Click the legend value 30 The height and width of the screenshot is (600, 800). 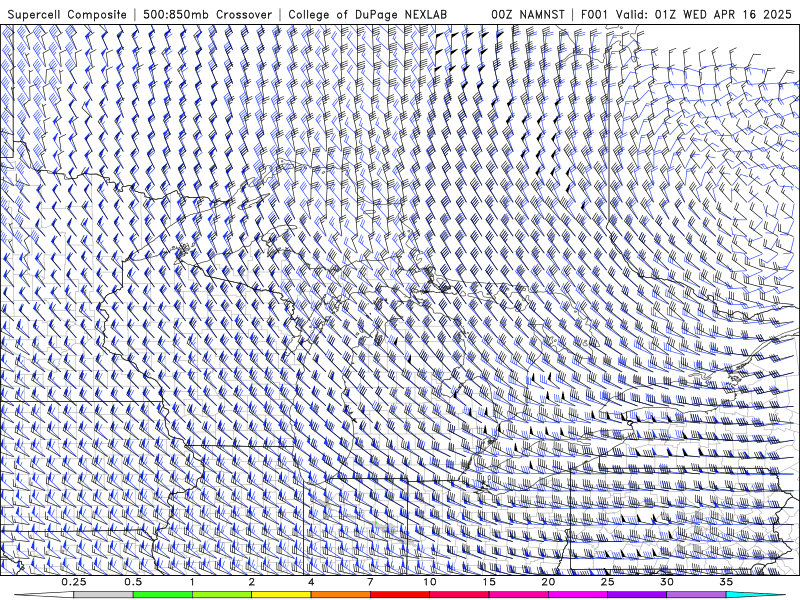coord(667,582)
